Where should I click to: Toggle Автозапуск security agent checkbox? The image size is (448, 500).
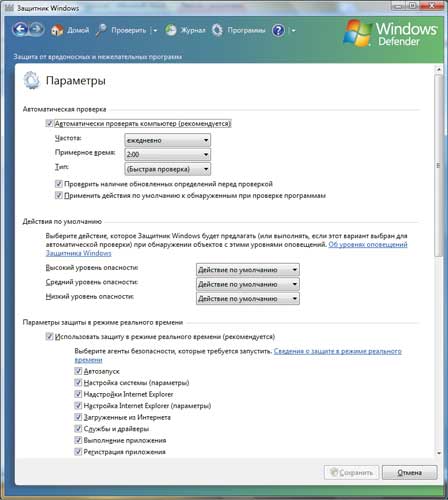point(78,371)
